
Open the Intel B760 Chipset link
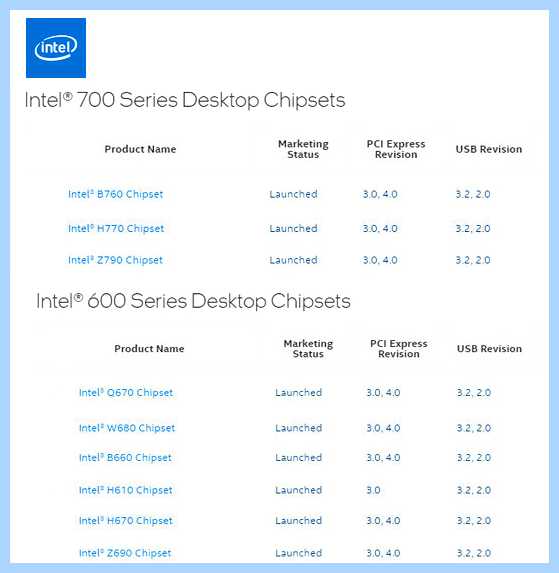pyautogui.click(x=115, y=194)
